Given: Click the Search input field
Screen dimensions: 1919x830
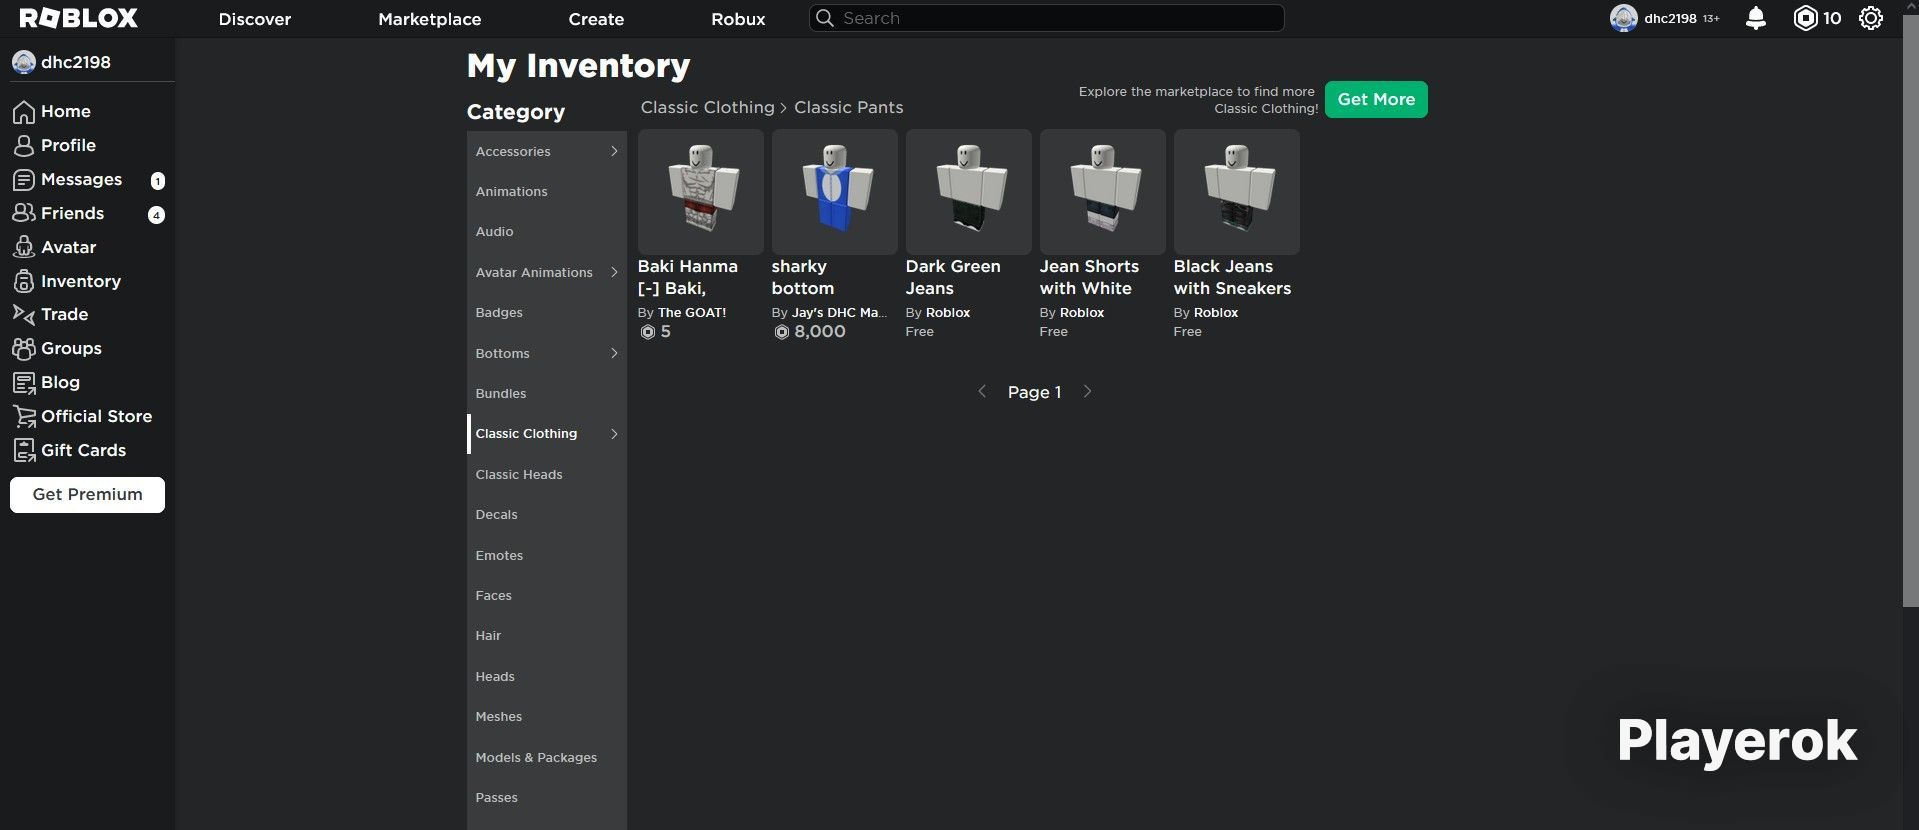Looking at the screenshot, I should pyautogui.click(x=1046, y=18).
